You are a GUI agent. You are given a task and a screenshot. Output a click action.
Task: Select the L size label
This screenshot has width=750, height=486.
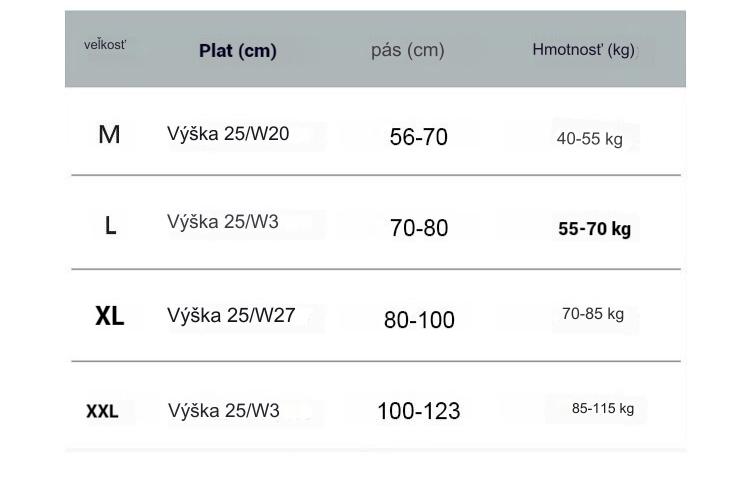tap(110, 227)
